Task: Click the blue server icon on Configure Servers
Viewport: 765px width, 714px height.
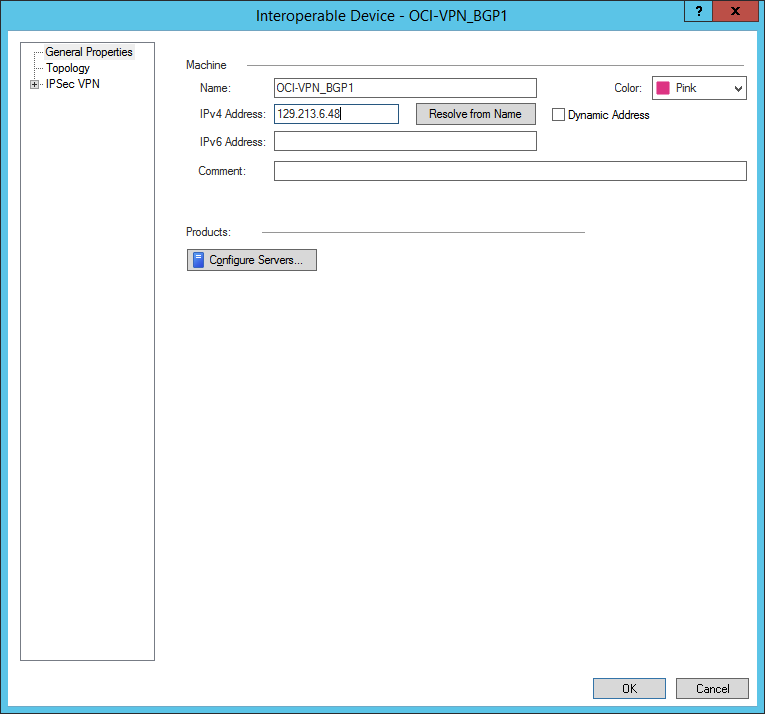Action: click(x=199, y=260)
